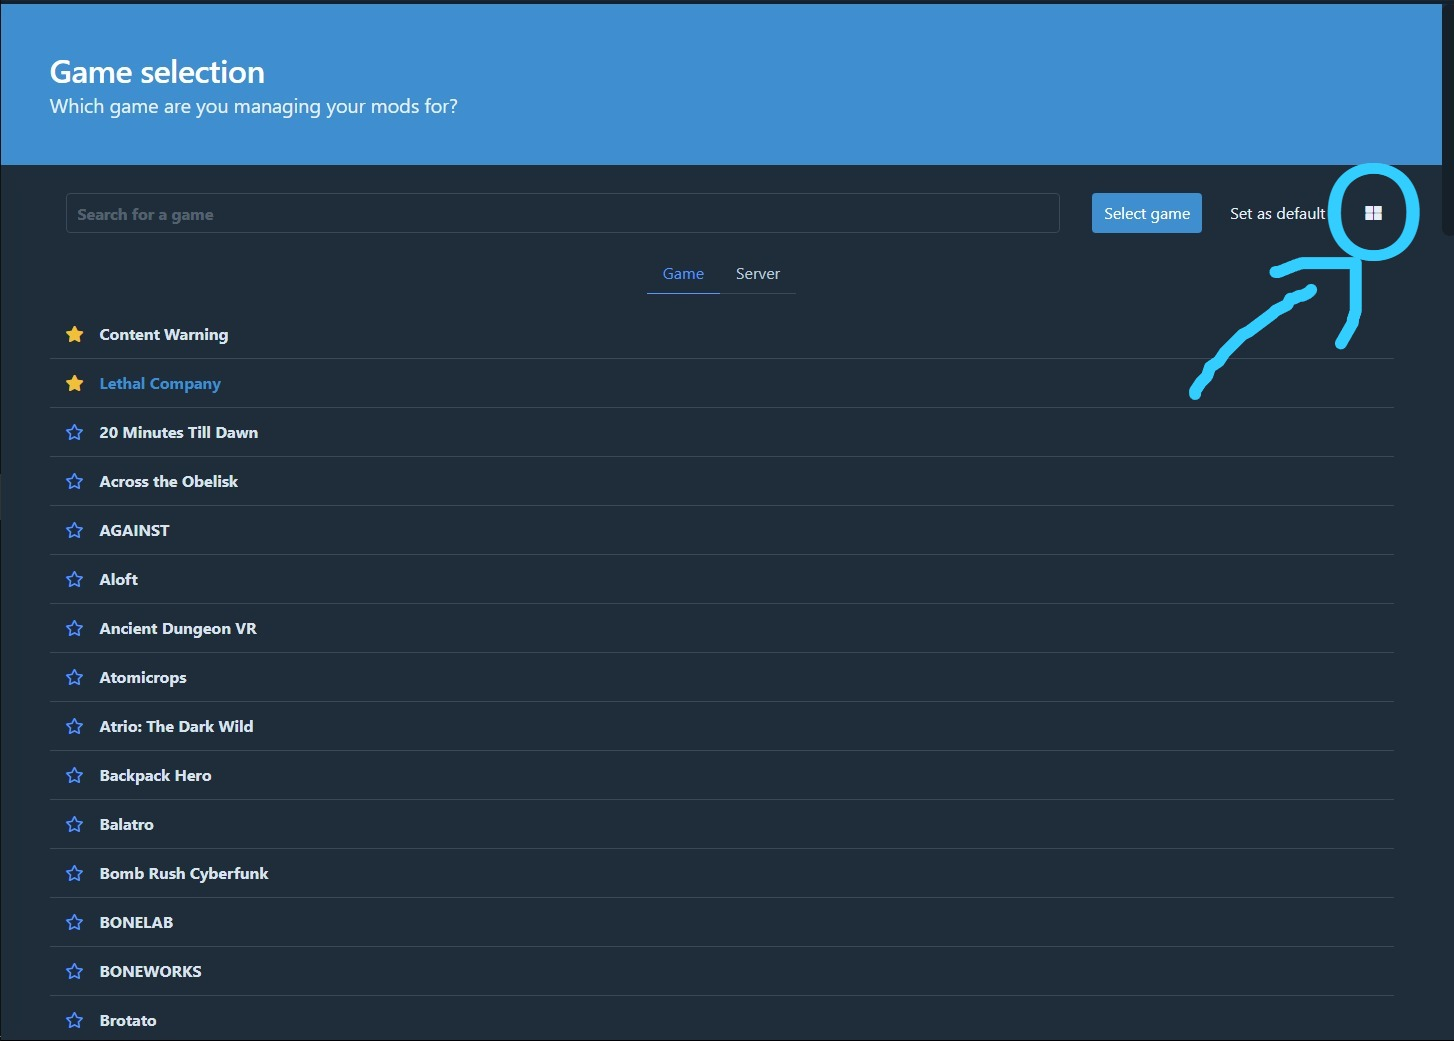Select the Balatro game name
Screen dimensions: 1454x1041
click(127, 824)
